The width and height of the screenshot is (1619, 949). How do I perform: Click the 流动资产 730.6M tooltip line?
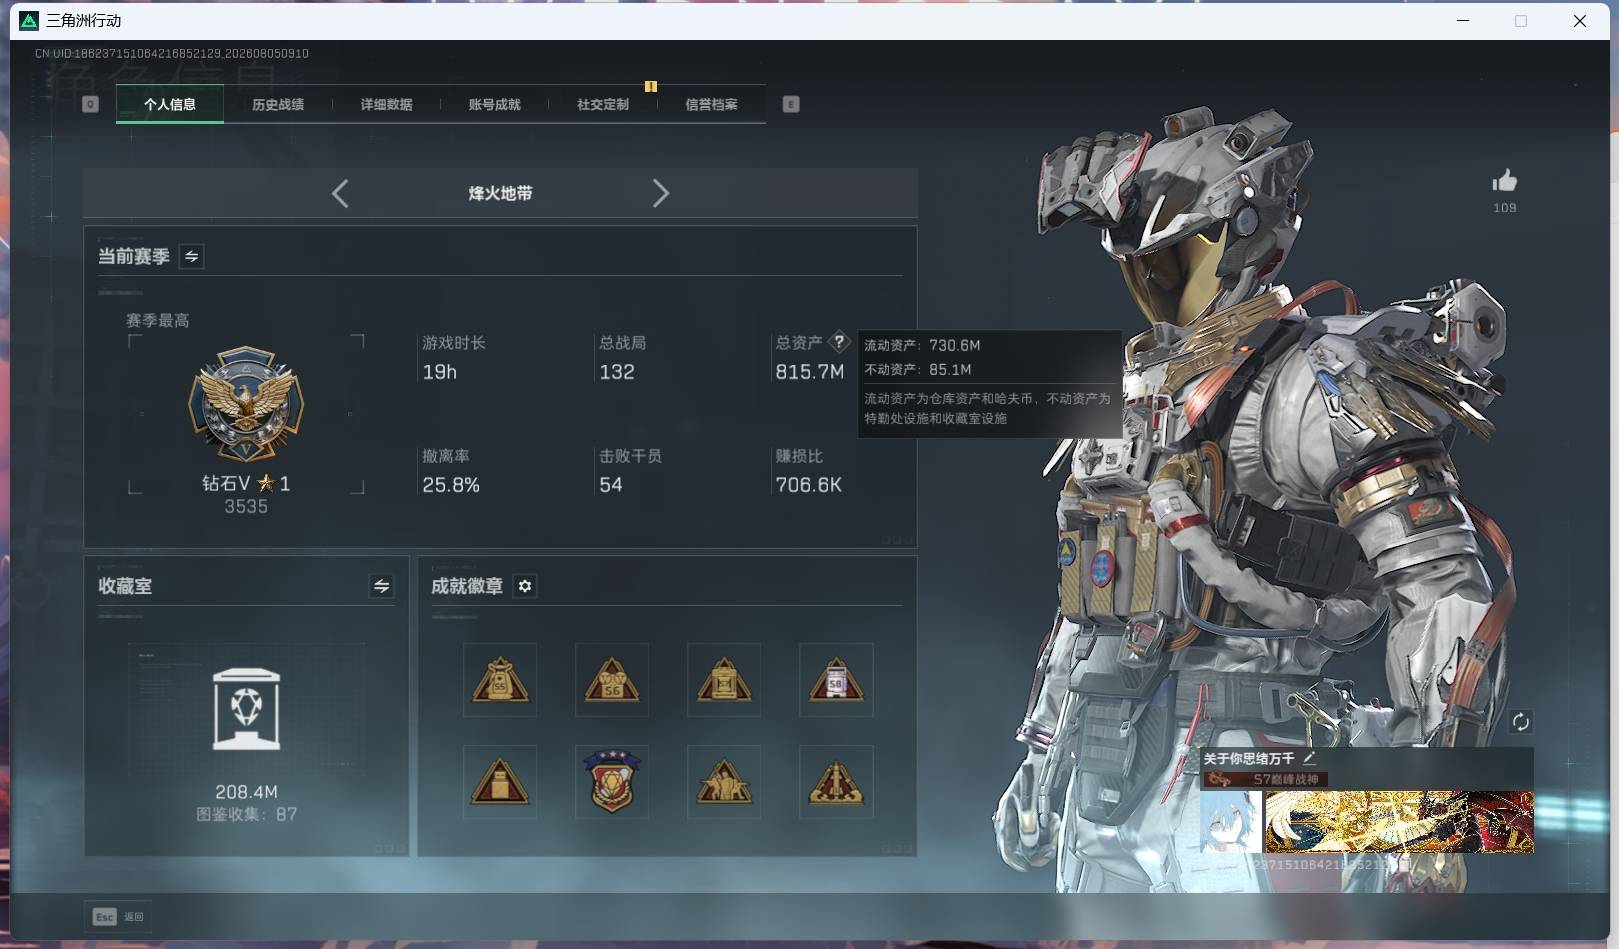(922, 345)
